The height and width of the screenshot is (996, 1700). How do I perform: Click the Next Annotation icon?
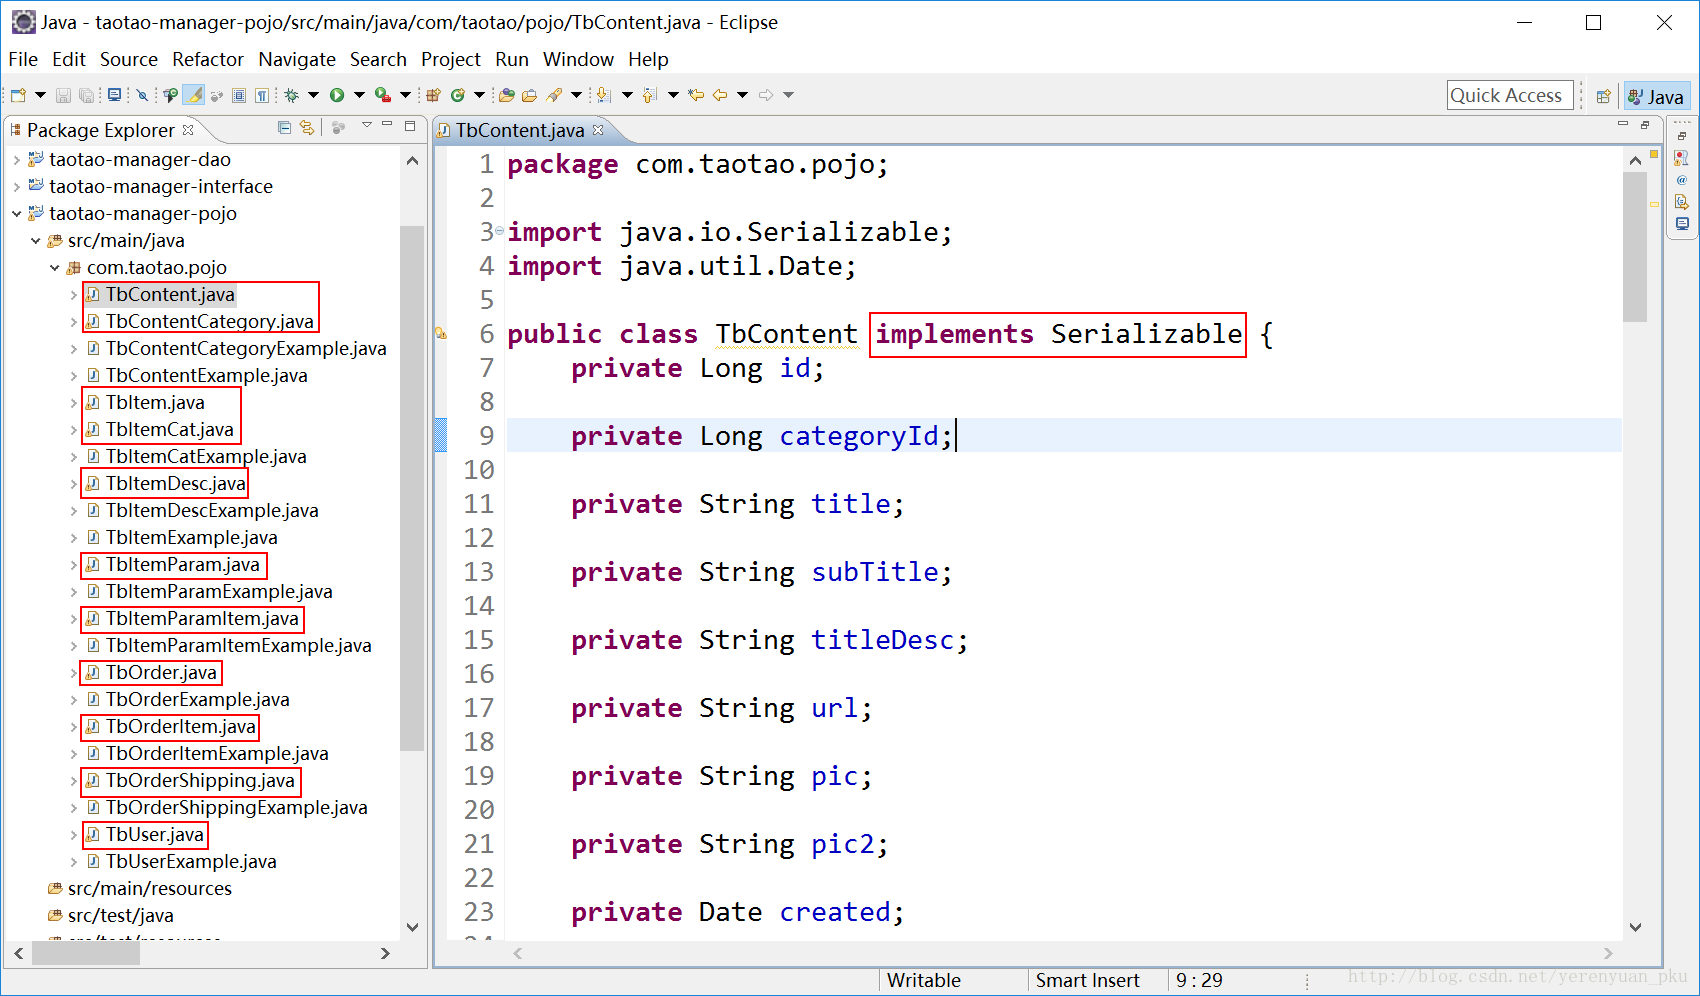(603, 95)
